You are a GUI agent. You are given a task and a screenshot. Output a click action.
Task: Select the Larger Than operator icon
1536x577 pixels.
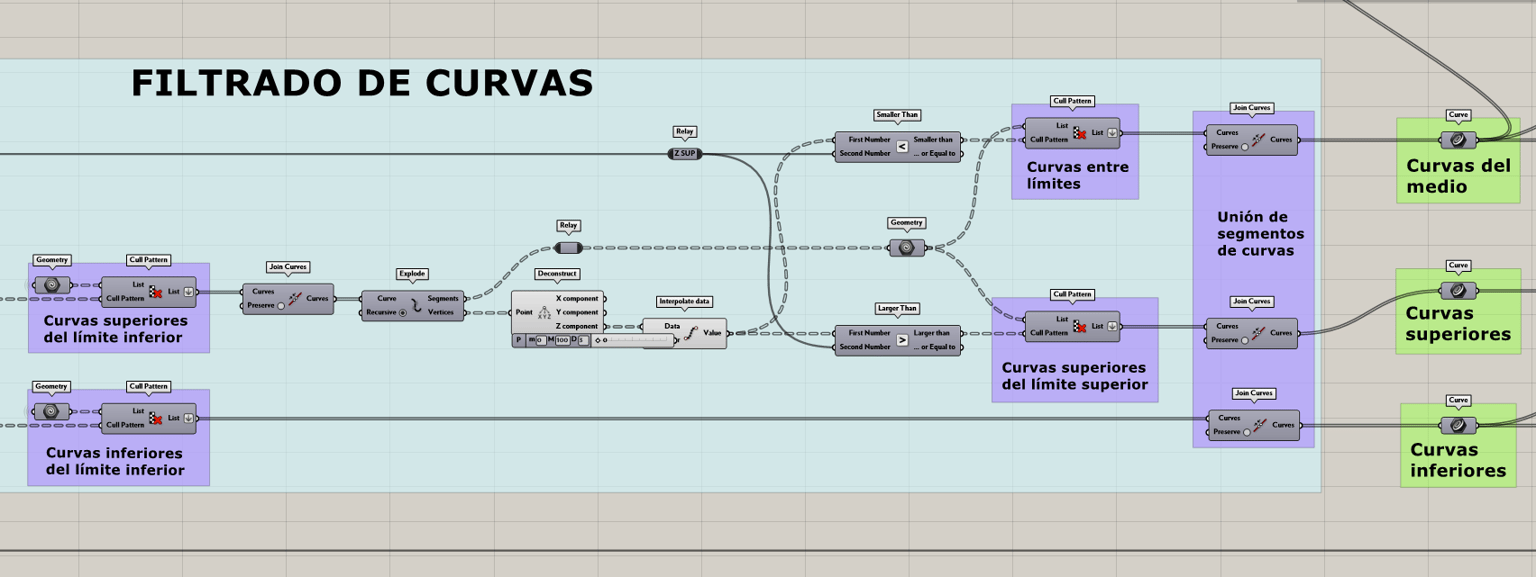point(902,340)
